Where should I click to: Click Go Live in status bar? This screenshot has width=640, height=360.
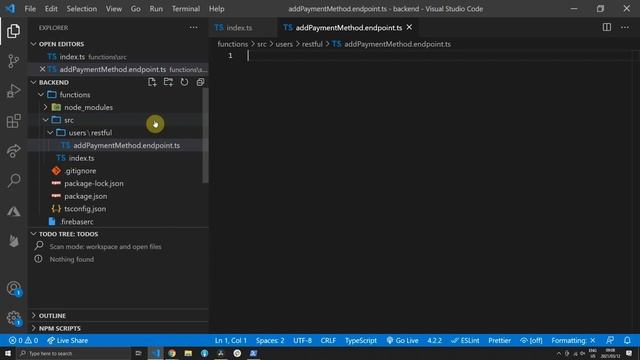click(x=402, y=340)
